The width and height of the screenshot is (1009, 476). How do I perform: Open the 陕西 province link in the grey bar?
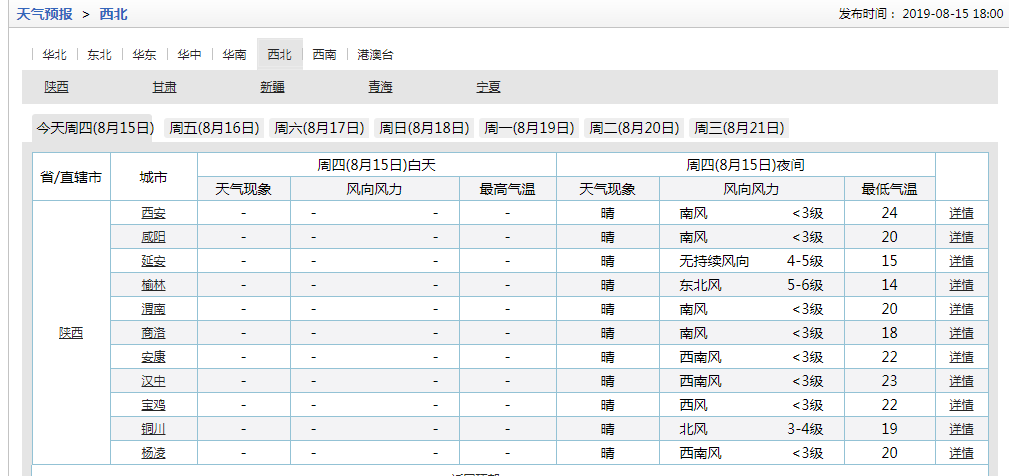(57, 87)
